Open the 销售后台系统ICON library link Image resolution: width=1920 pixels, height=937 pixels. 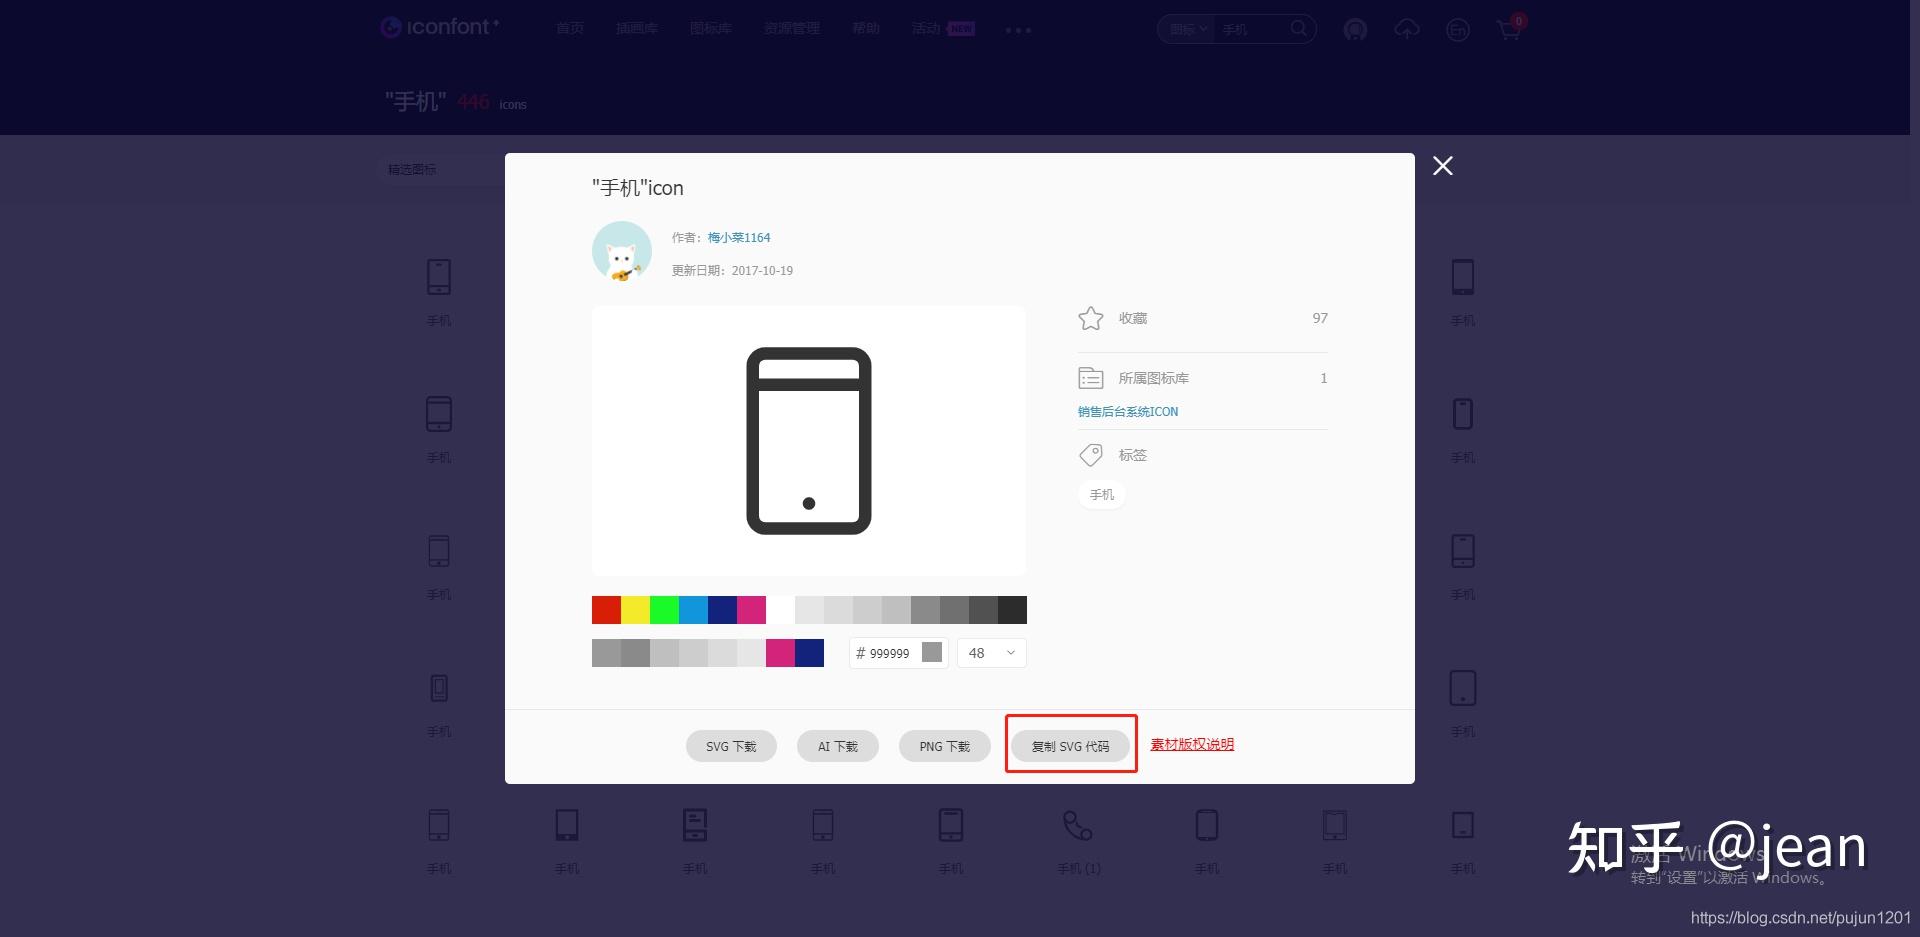tap(1128, 412)
